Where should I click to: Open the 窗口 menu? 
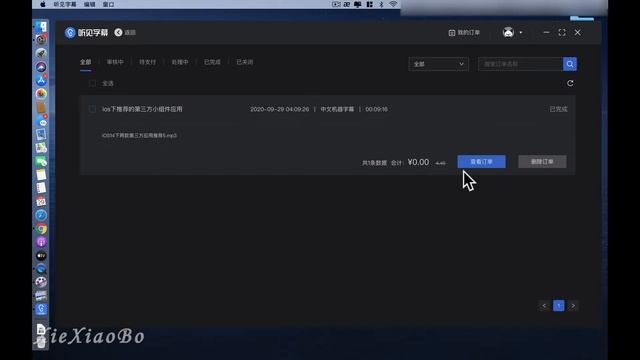[108, 4]
